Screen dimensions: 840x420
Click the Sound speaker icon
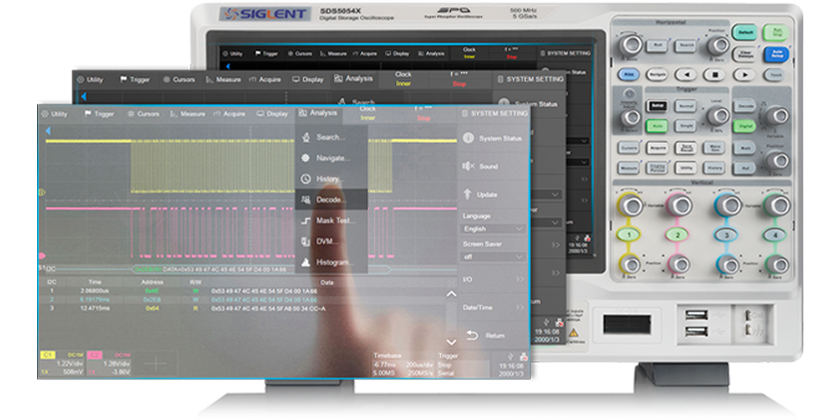(x=467, y=166)
